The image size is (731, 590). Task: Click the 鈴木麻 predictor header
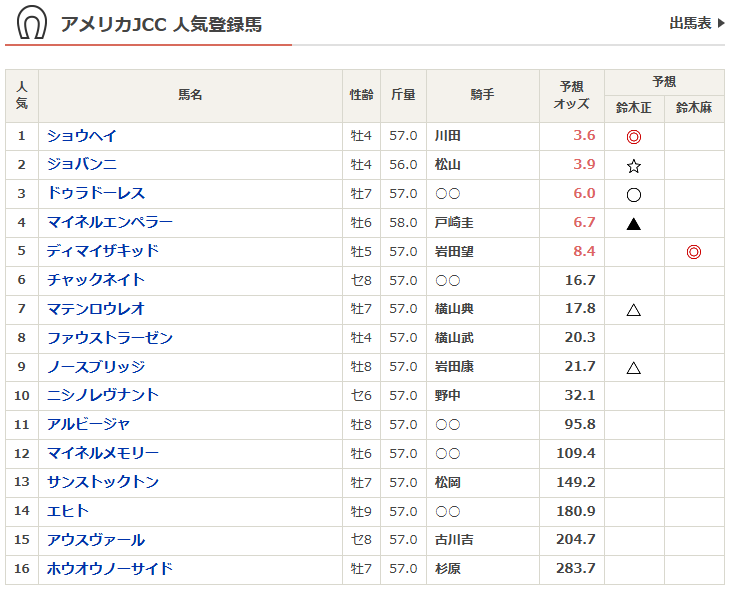point(693,108)
